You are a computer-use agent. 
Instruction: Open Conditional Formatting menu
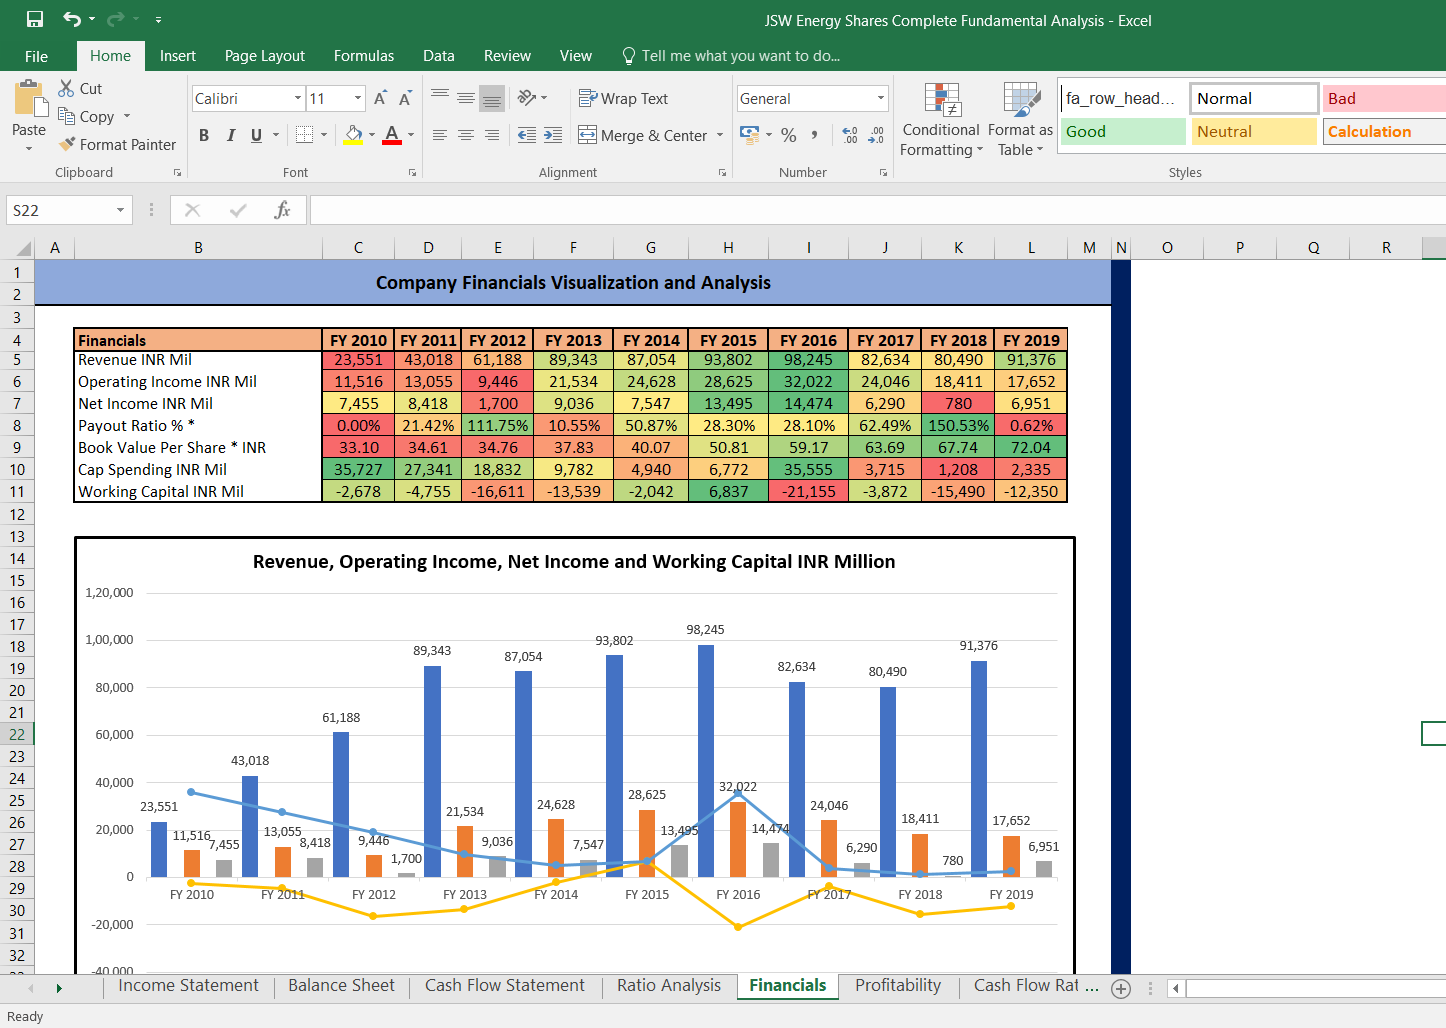[x=941, y=120]
